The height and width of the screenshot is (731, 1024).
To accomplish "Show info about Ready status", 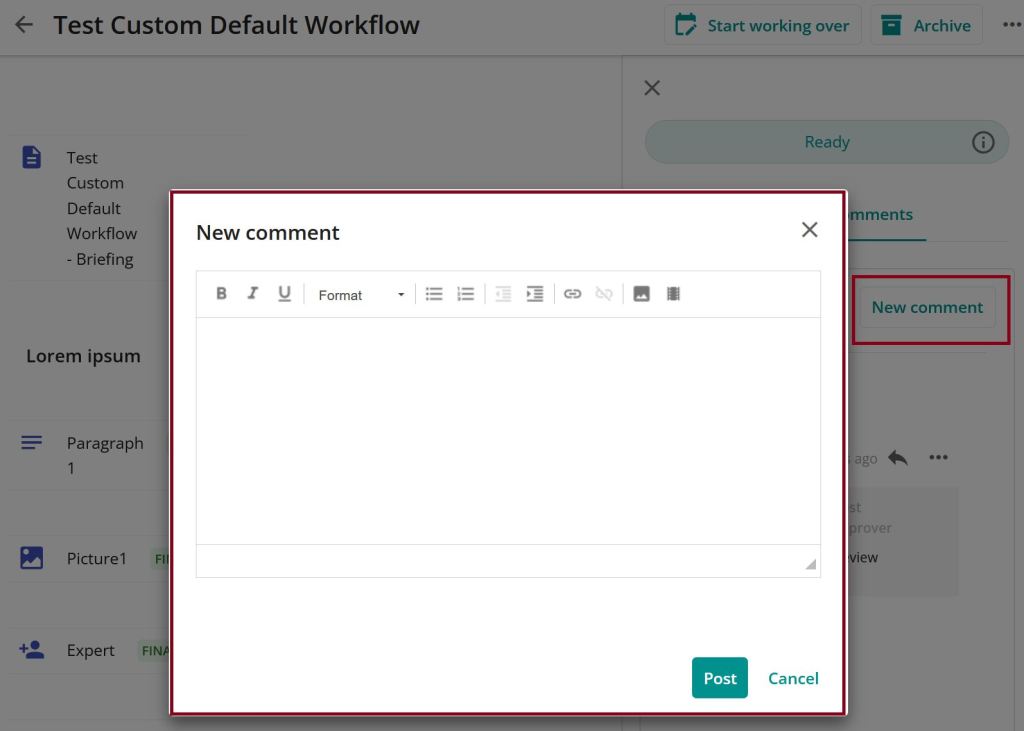I will [x=983, y=142].
